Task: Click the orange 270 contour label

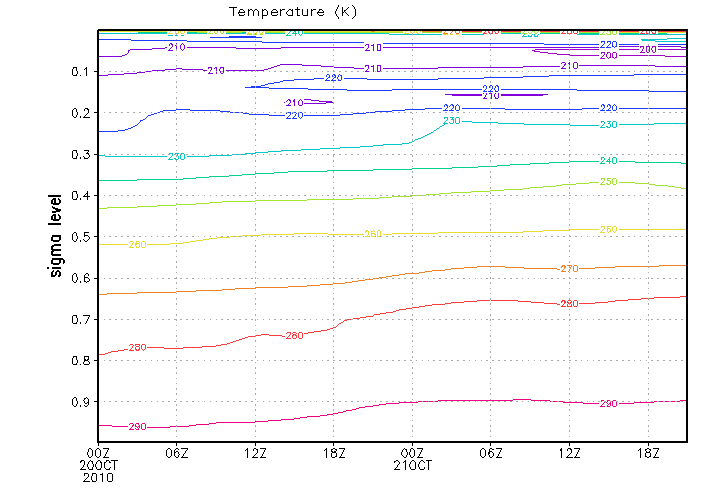Action: [x=569, y=269]
